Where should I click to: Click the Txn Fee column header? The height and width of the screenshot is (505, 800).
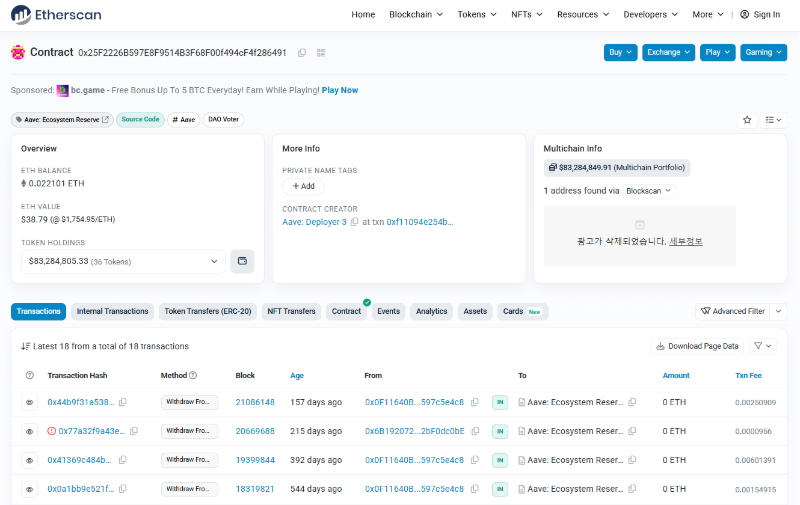click(x=748, y=375)
